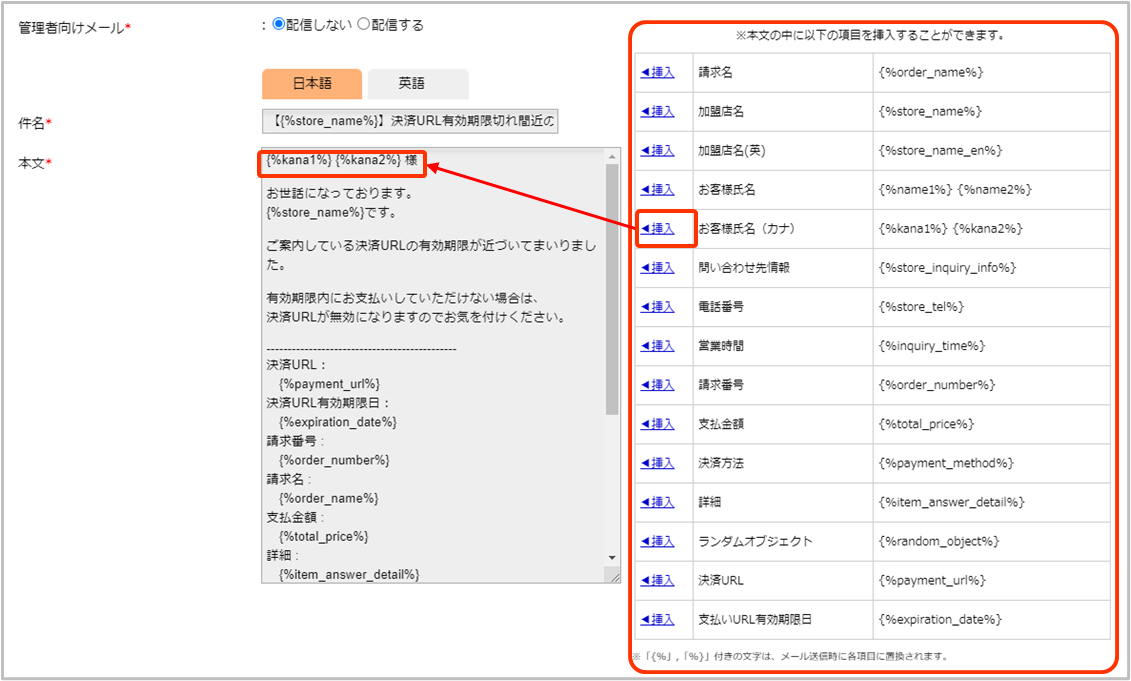Click 挿入 for 支払いURL有効期限日
Viewport: 1131px width, 681px height.
(x=658, y=619)
